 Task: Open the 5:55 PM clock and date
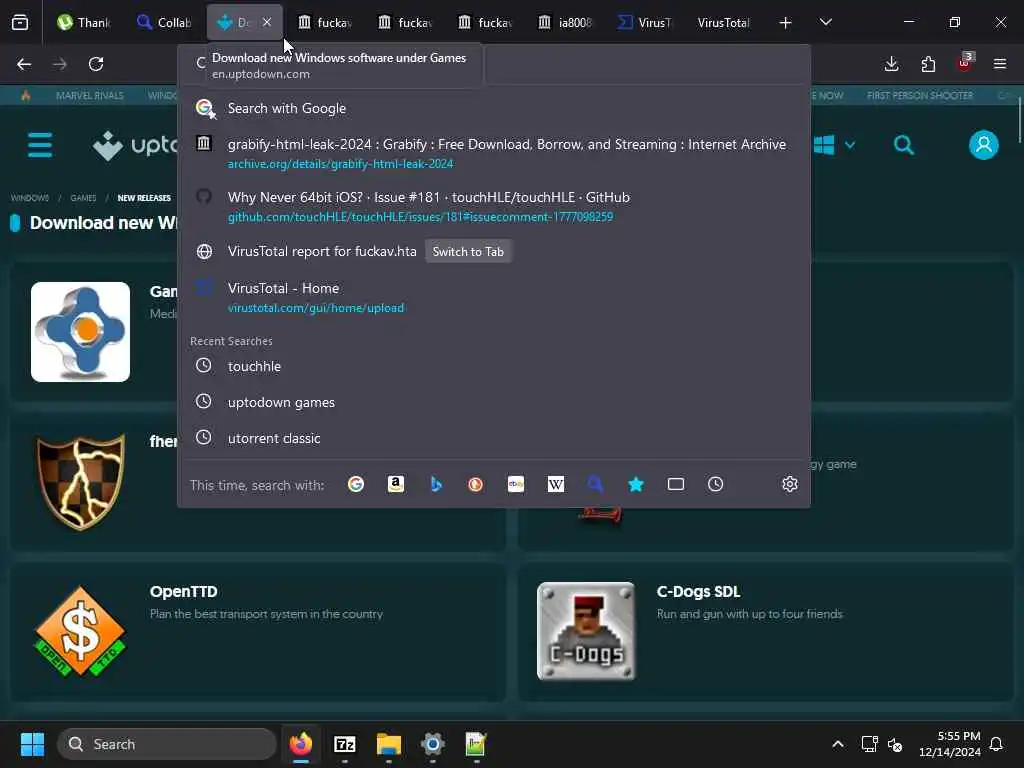coord(950,744)
